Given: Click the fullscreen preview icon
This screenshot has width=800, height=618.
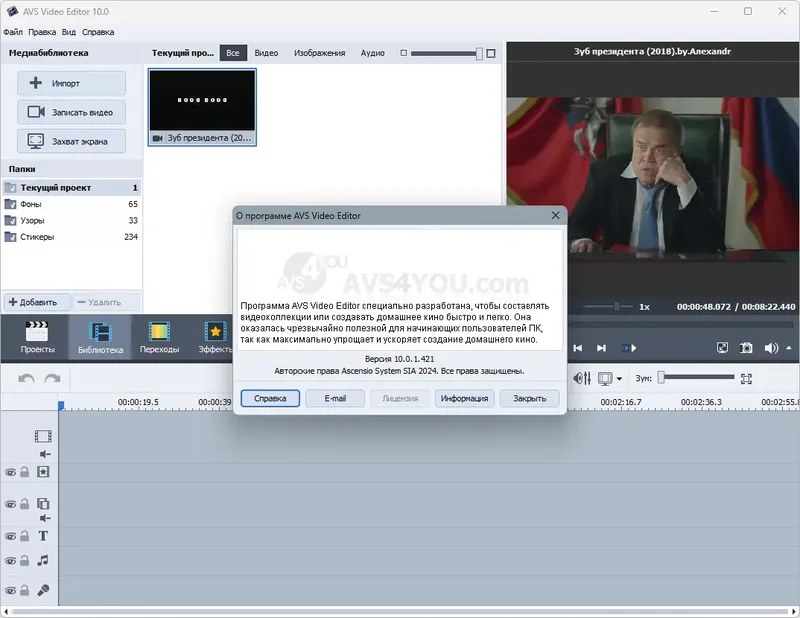Looking at the screenshot, I should click(724, 347).
